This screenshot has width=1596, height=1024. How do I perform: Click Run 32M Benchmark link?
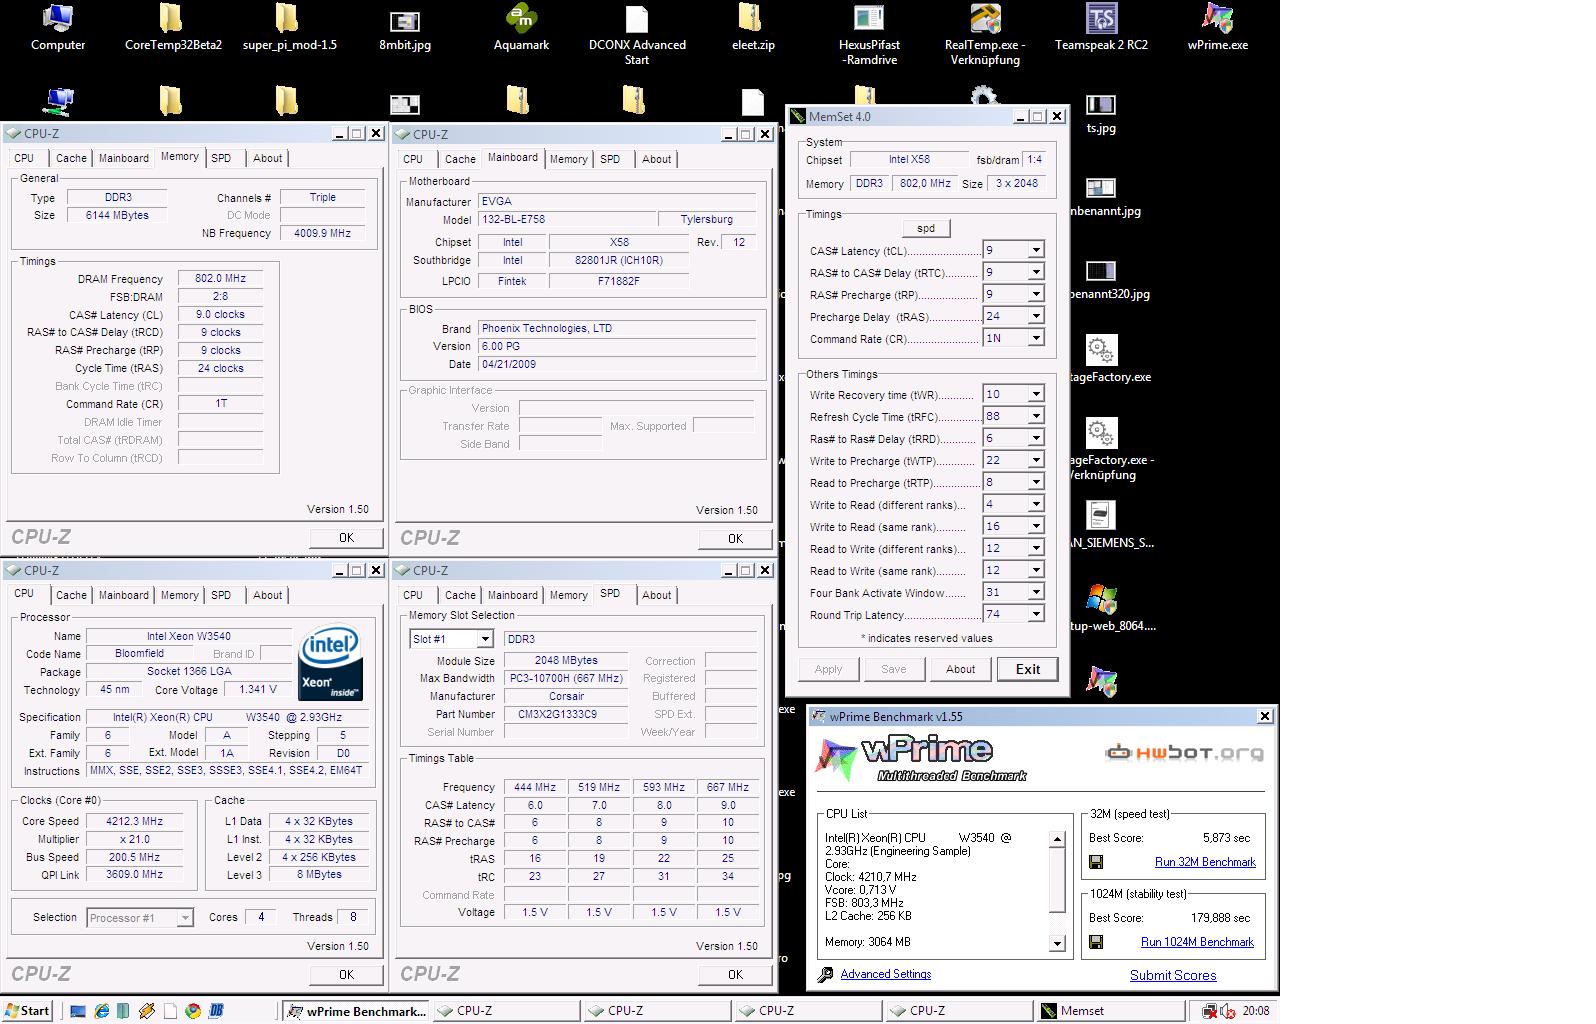[1205, 862]
